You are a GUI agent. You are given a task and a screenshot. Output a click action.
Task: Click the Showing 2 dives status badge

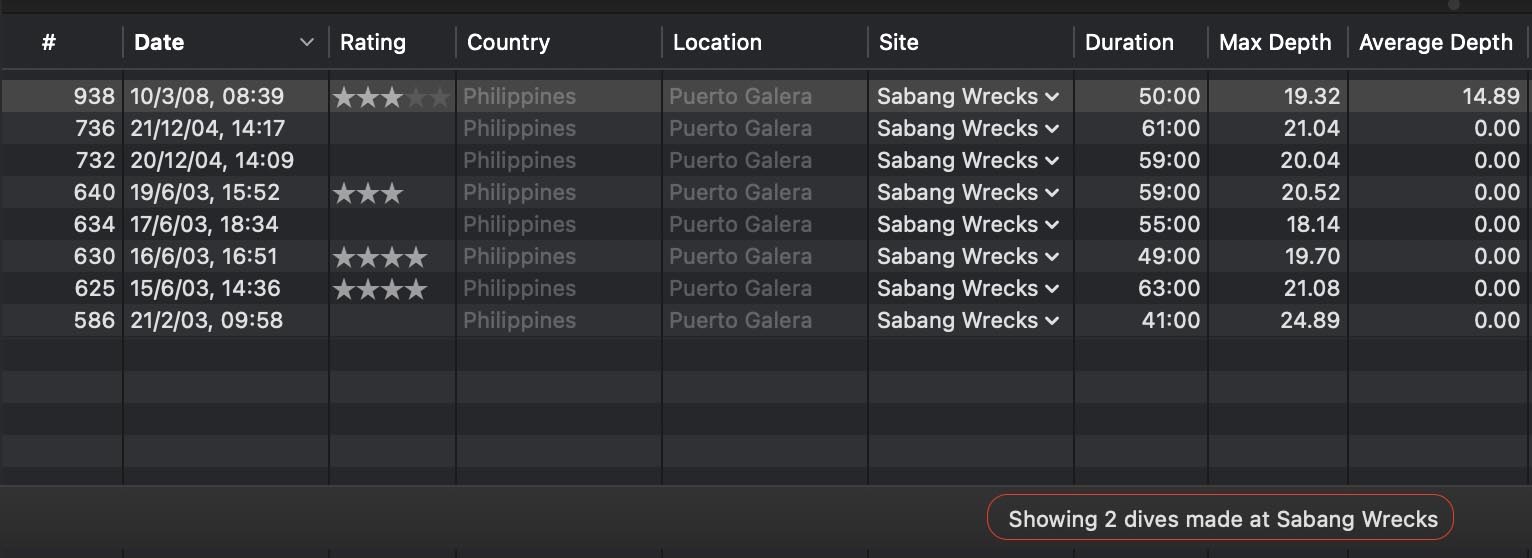pos(1221,519)
